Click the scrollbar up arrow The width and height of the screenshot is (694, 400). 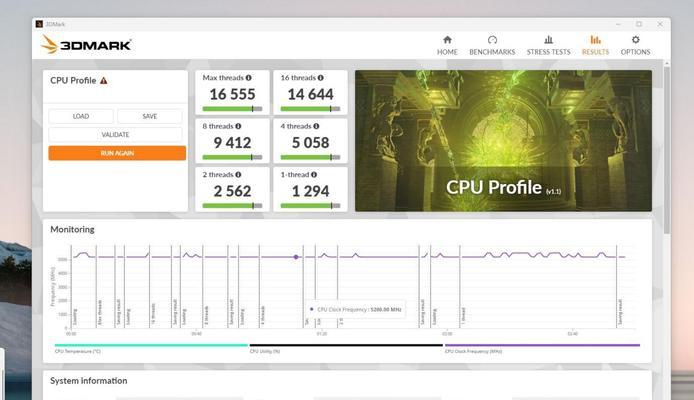coord(667,64)
